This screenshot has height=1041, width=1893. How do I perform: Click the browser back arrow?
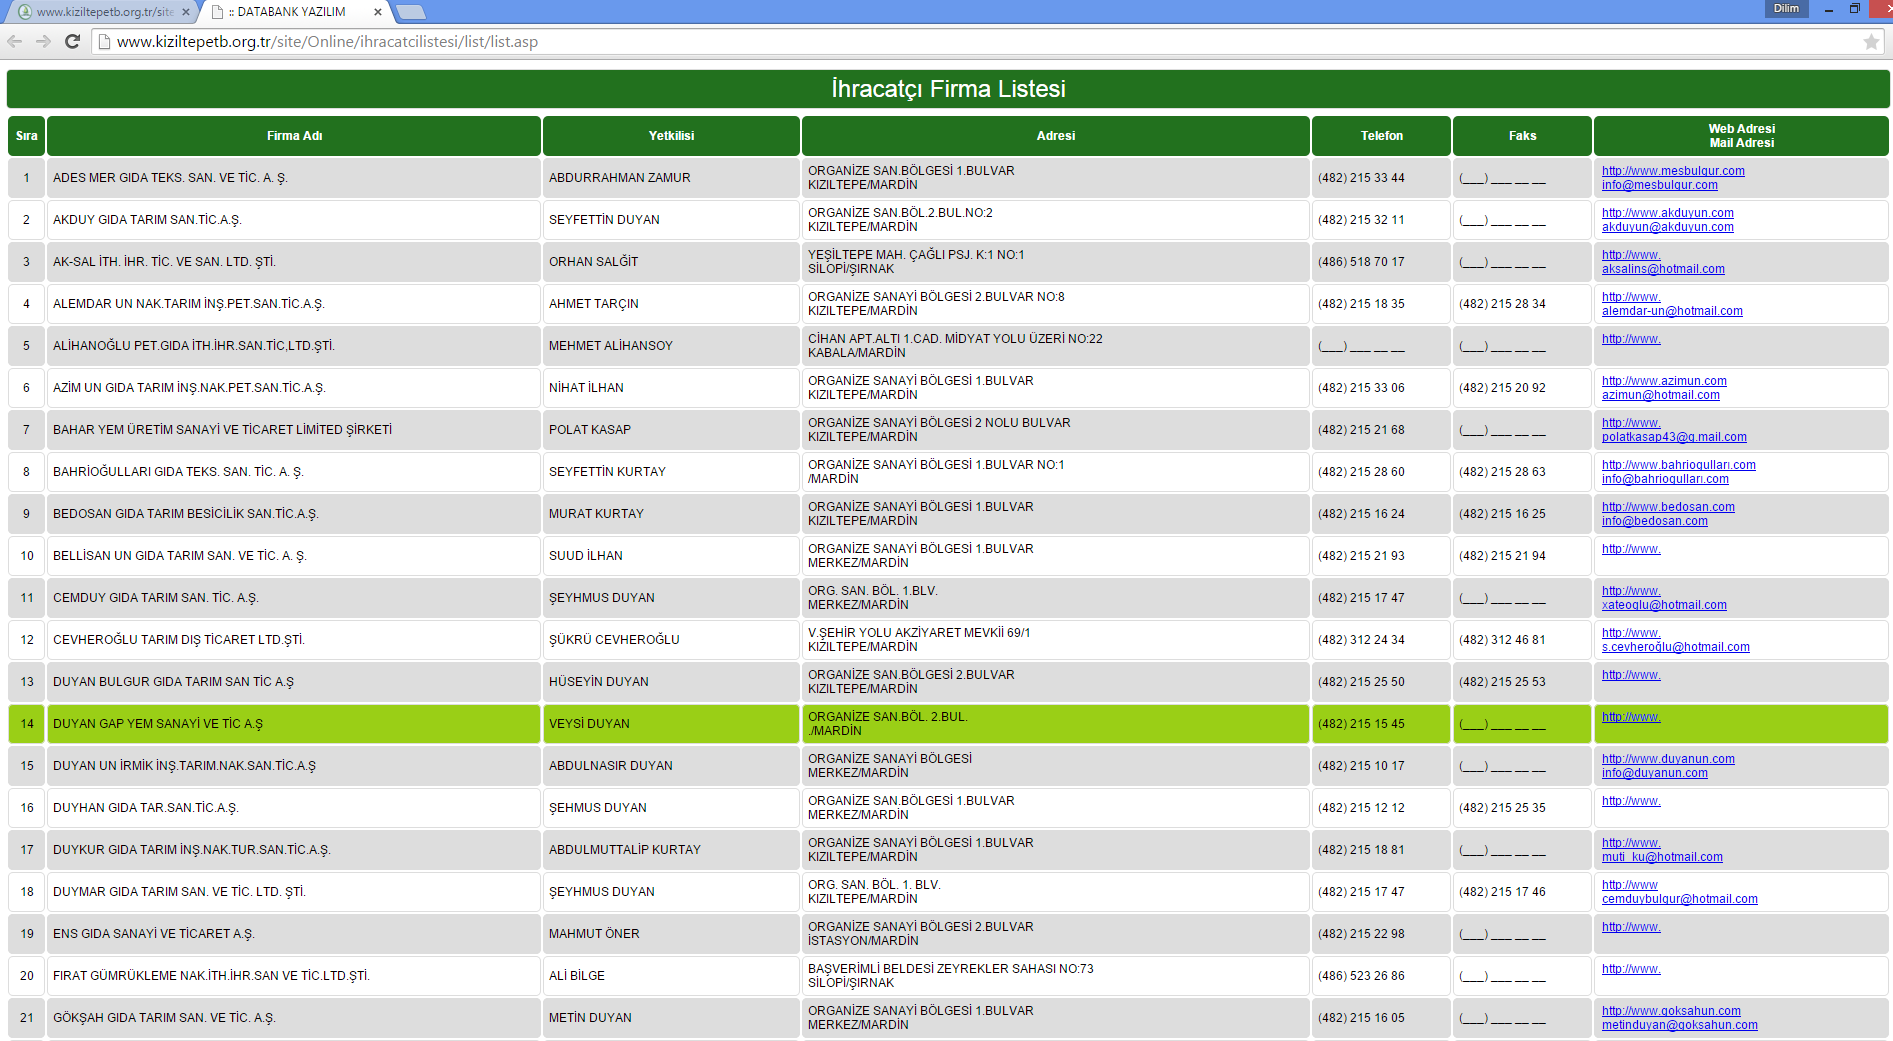tap(14, 41)
